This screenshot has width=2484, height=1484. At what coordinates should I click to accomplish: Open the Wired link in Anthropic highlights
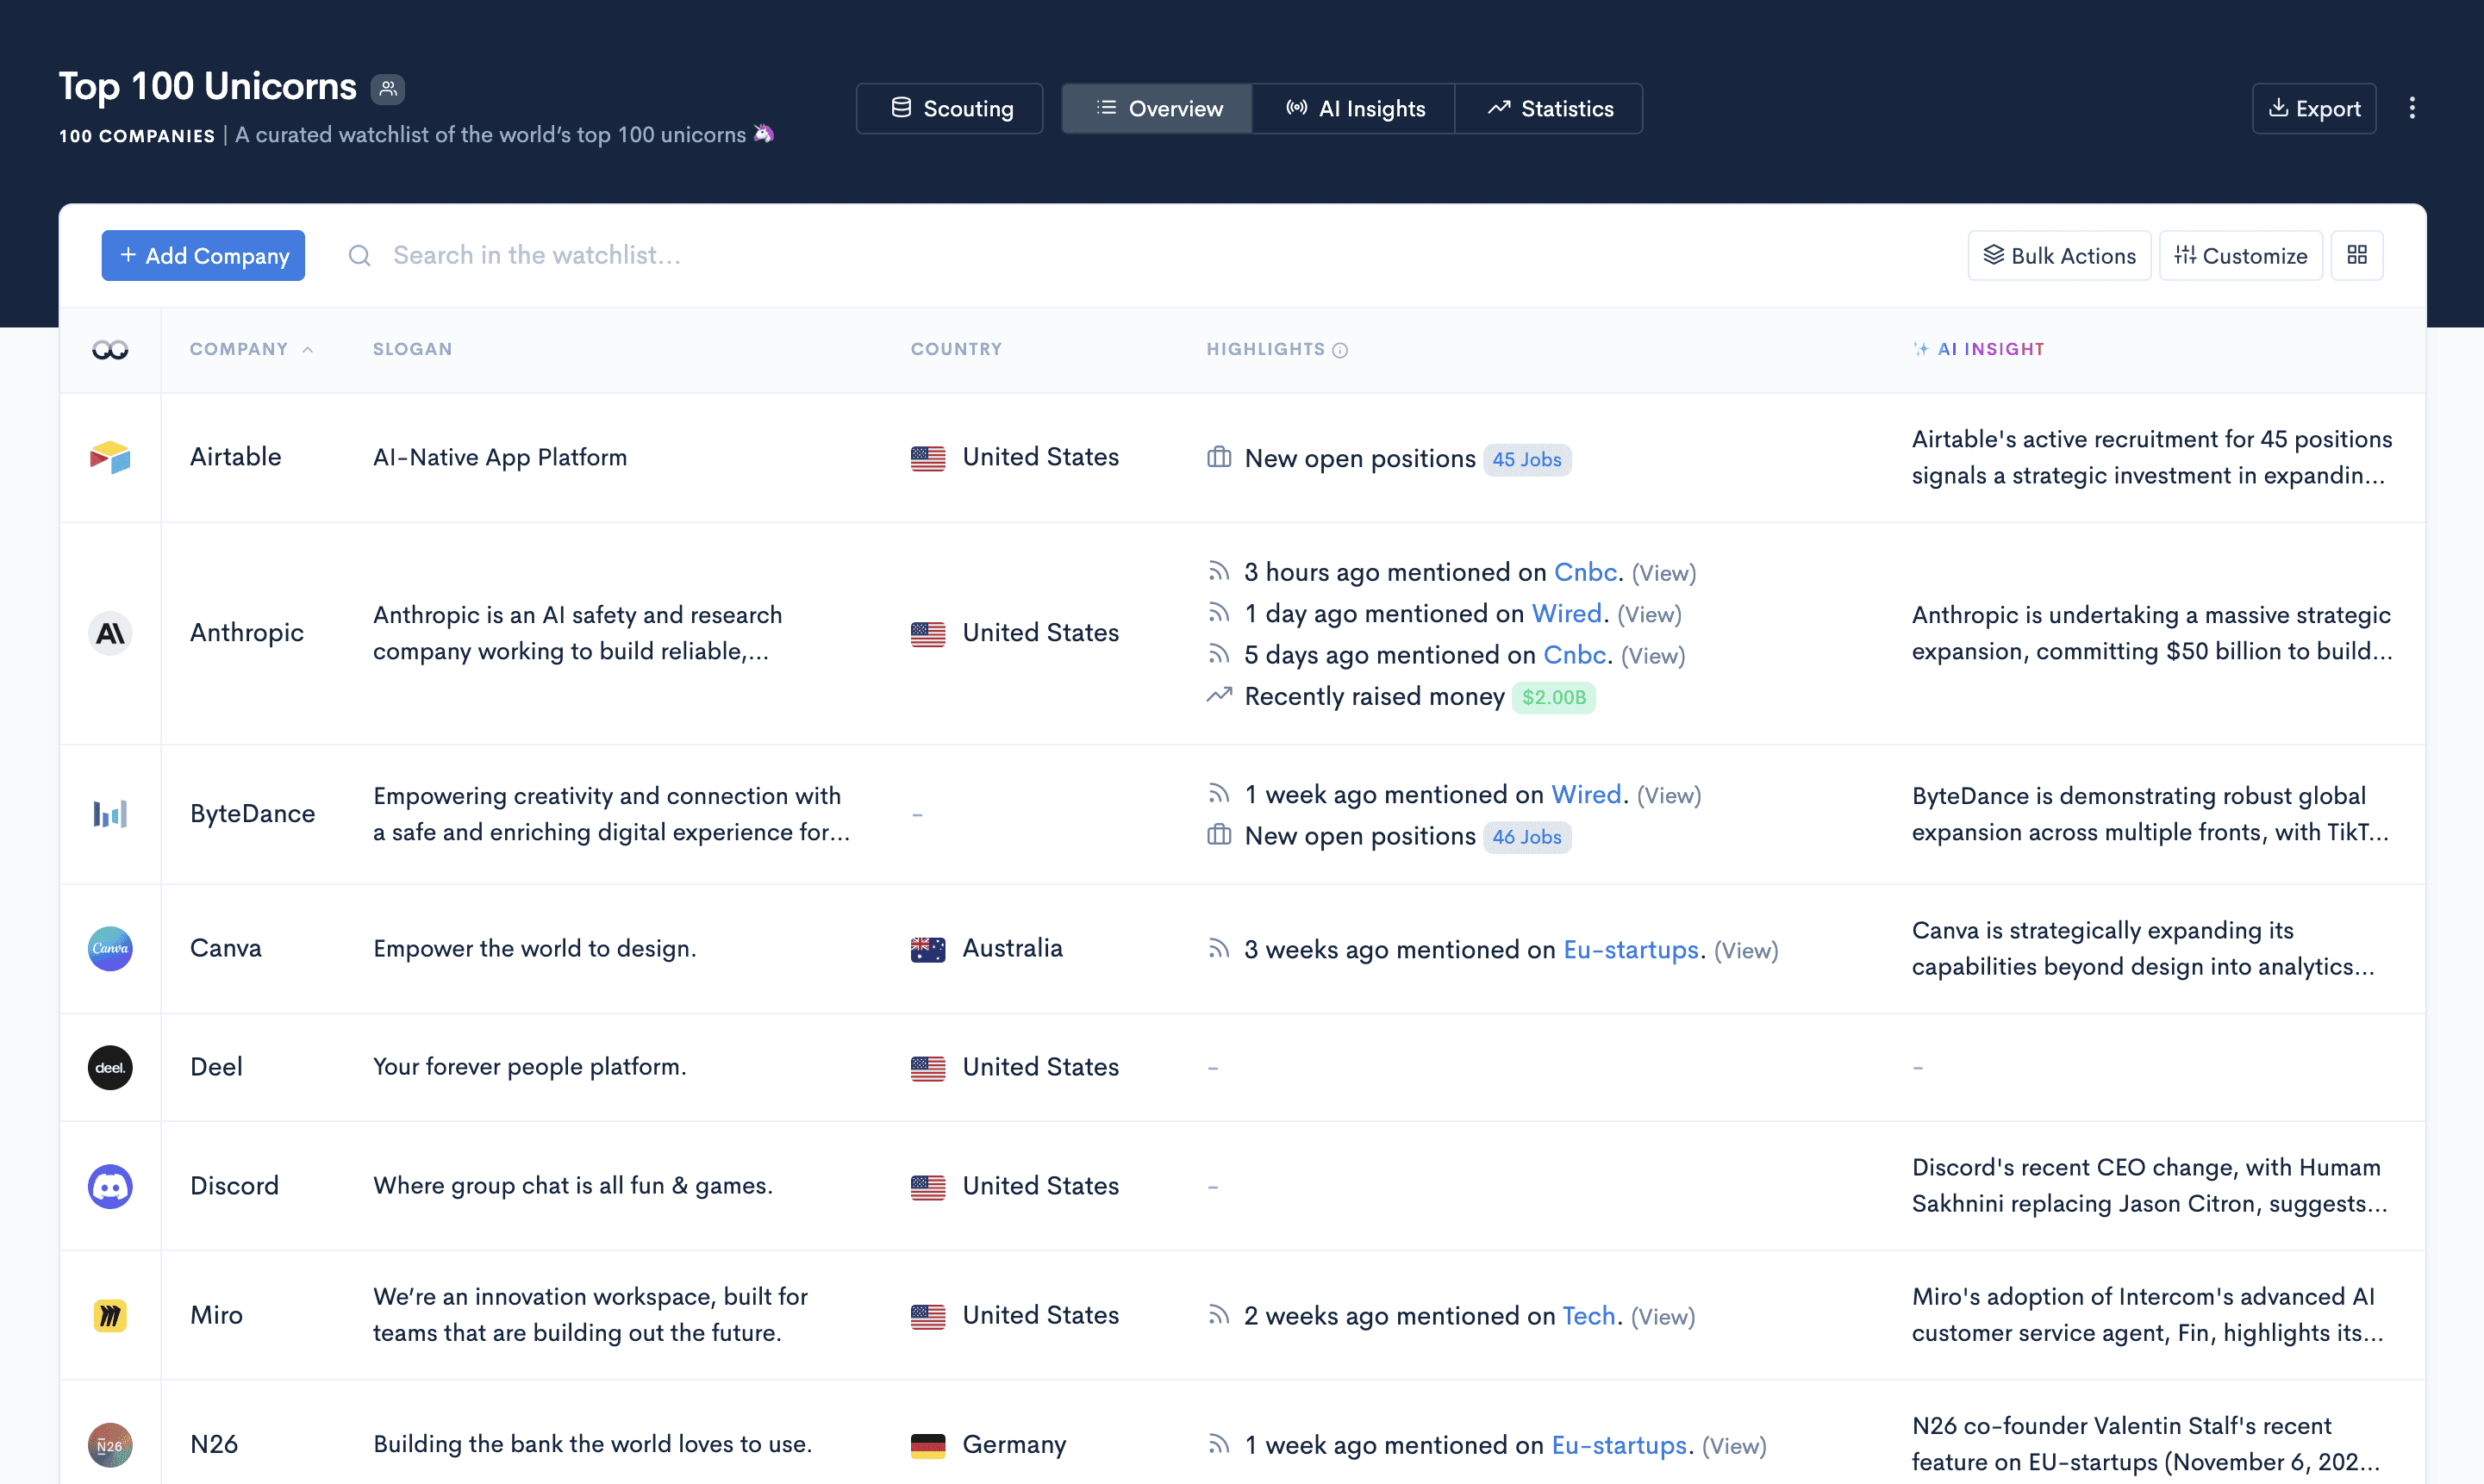(x=1566, y=613)
